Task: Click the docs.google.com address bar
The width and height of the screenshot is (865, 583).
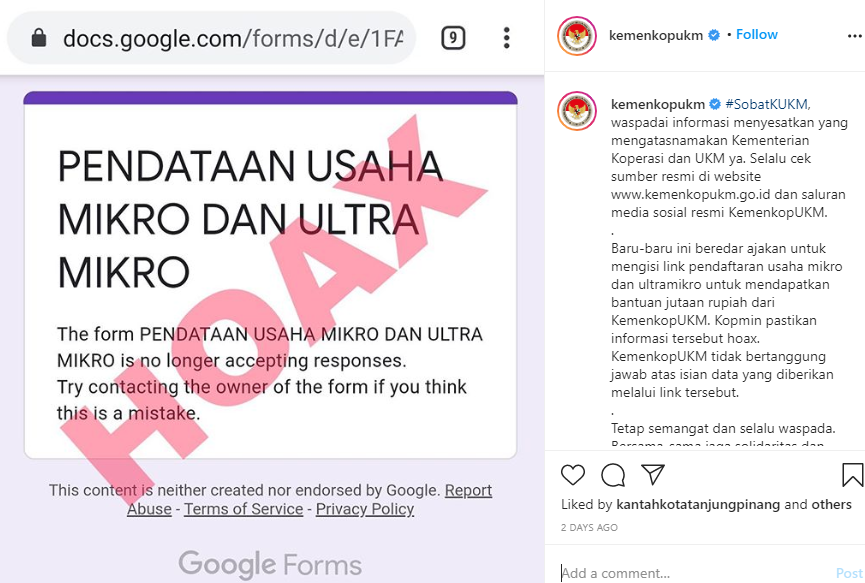Action: point(211,38)
